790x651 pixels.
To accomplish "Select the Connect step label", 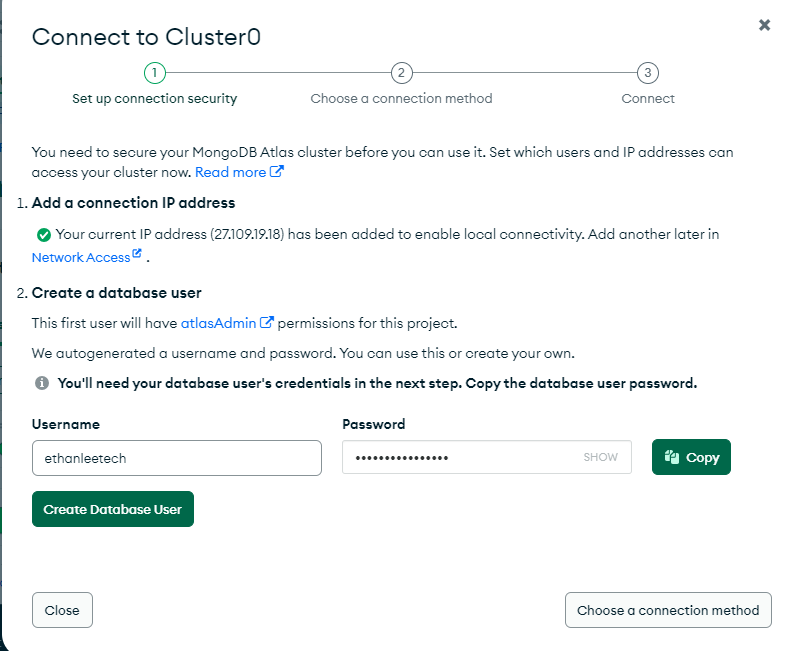I will tap(648, 98).
